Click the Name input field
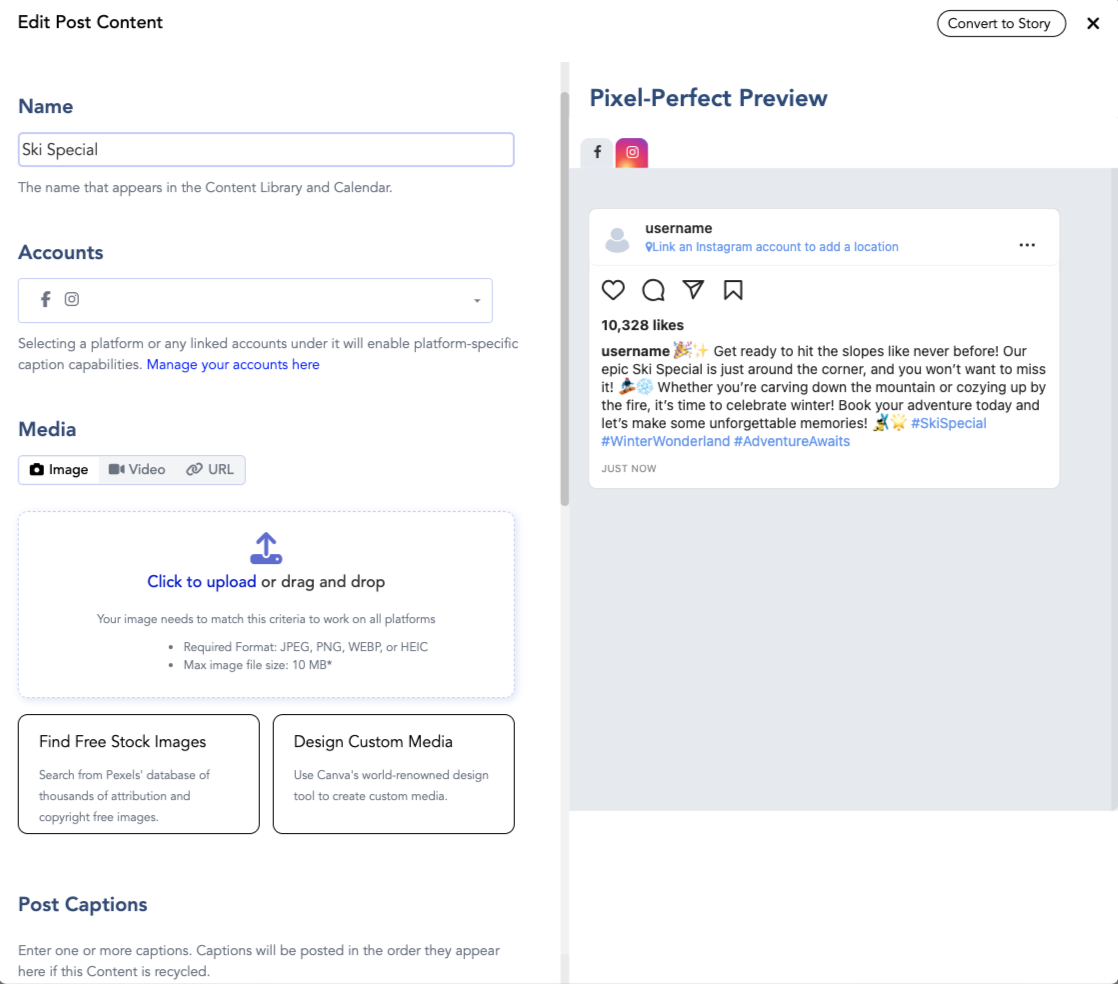The height and width of the screenshot is (984, 1118). [x=266, y=150]
